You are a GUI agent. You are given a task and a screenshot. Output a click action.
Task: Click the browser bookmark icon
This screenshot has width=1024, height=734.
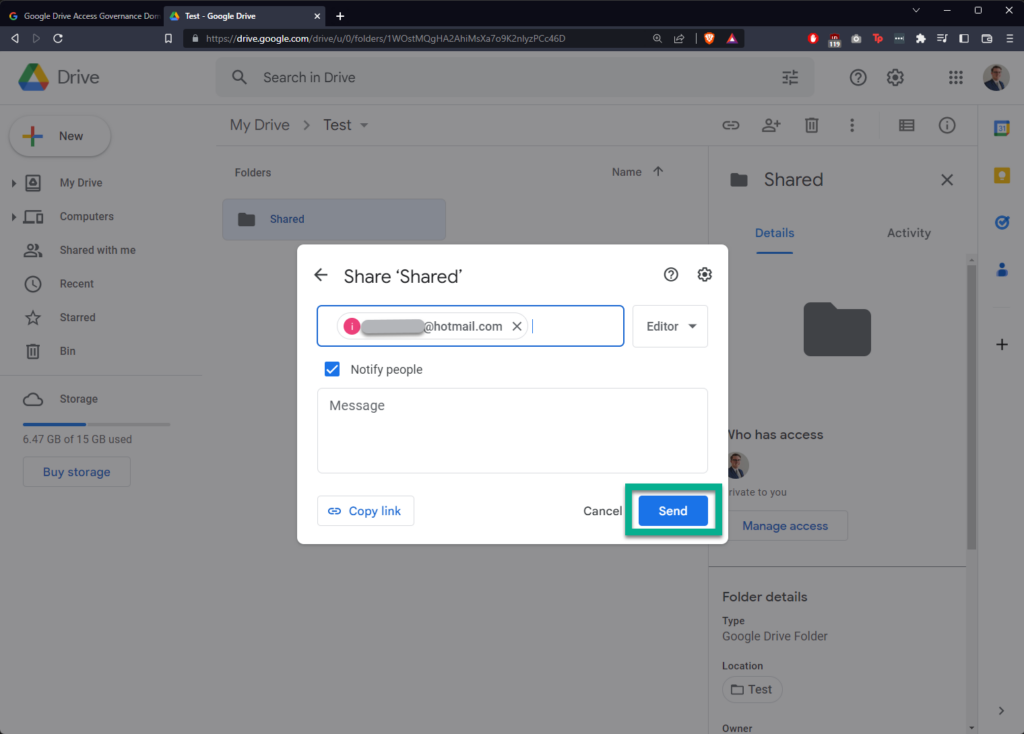[x=168, y=39]
